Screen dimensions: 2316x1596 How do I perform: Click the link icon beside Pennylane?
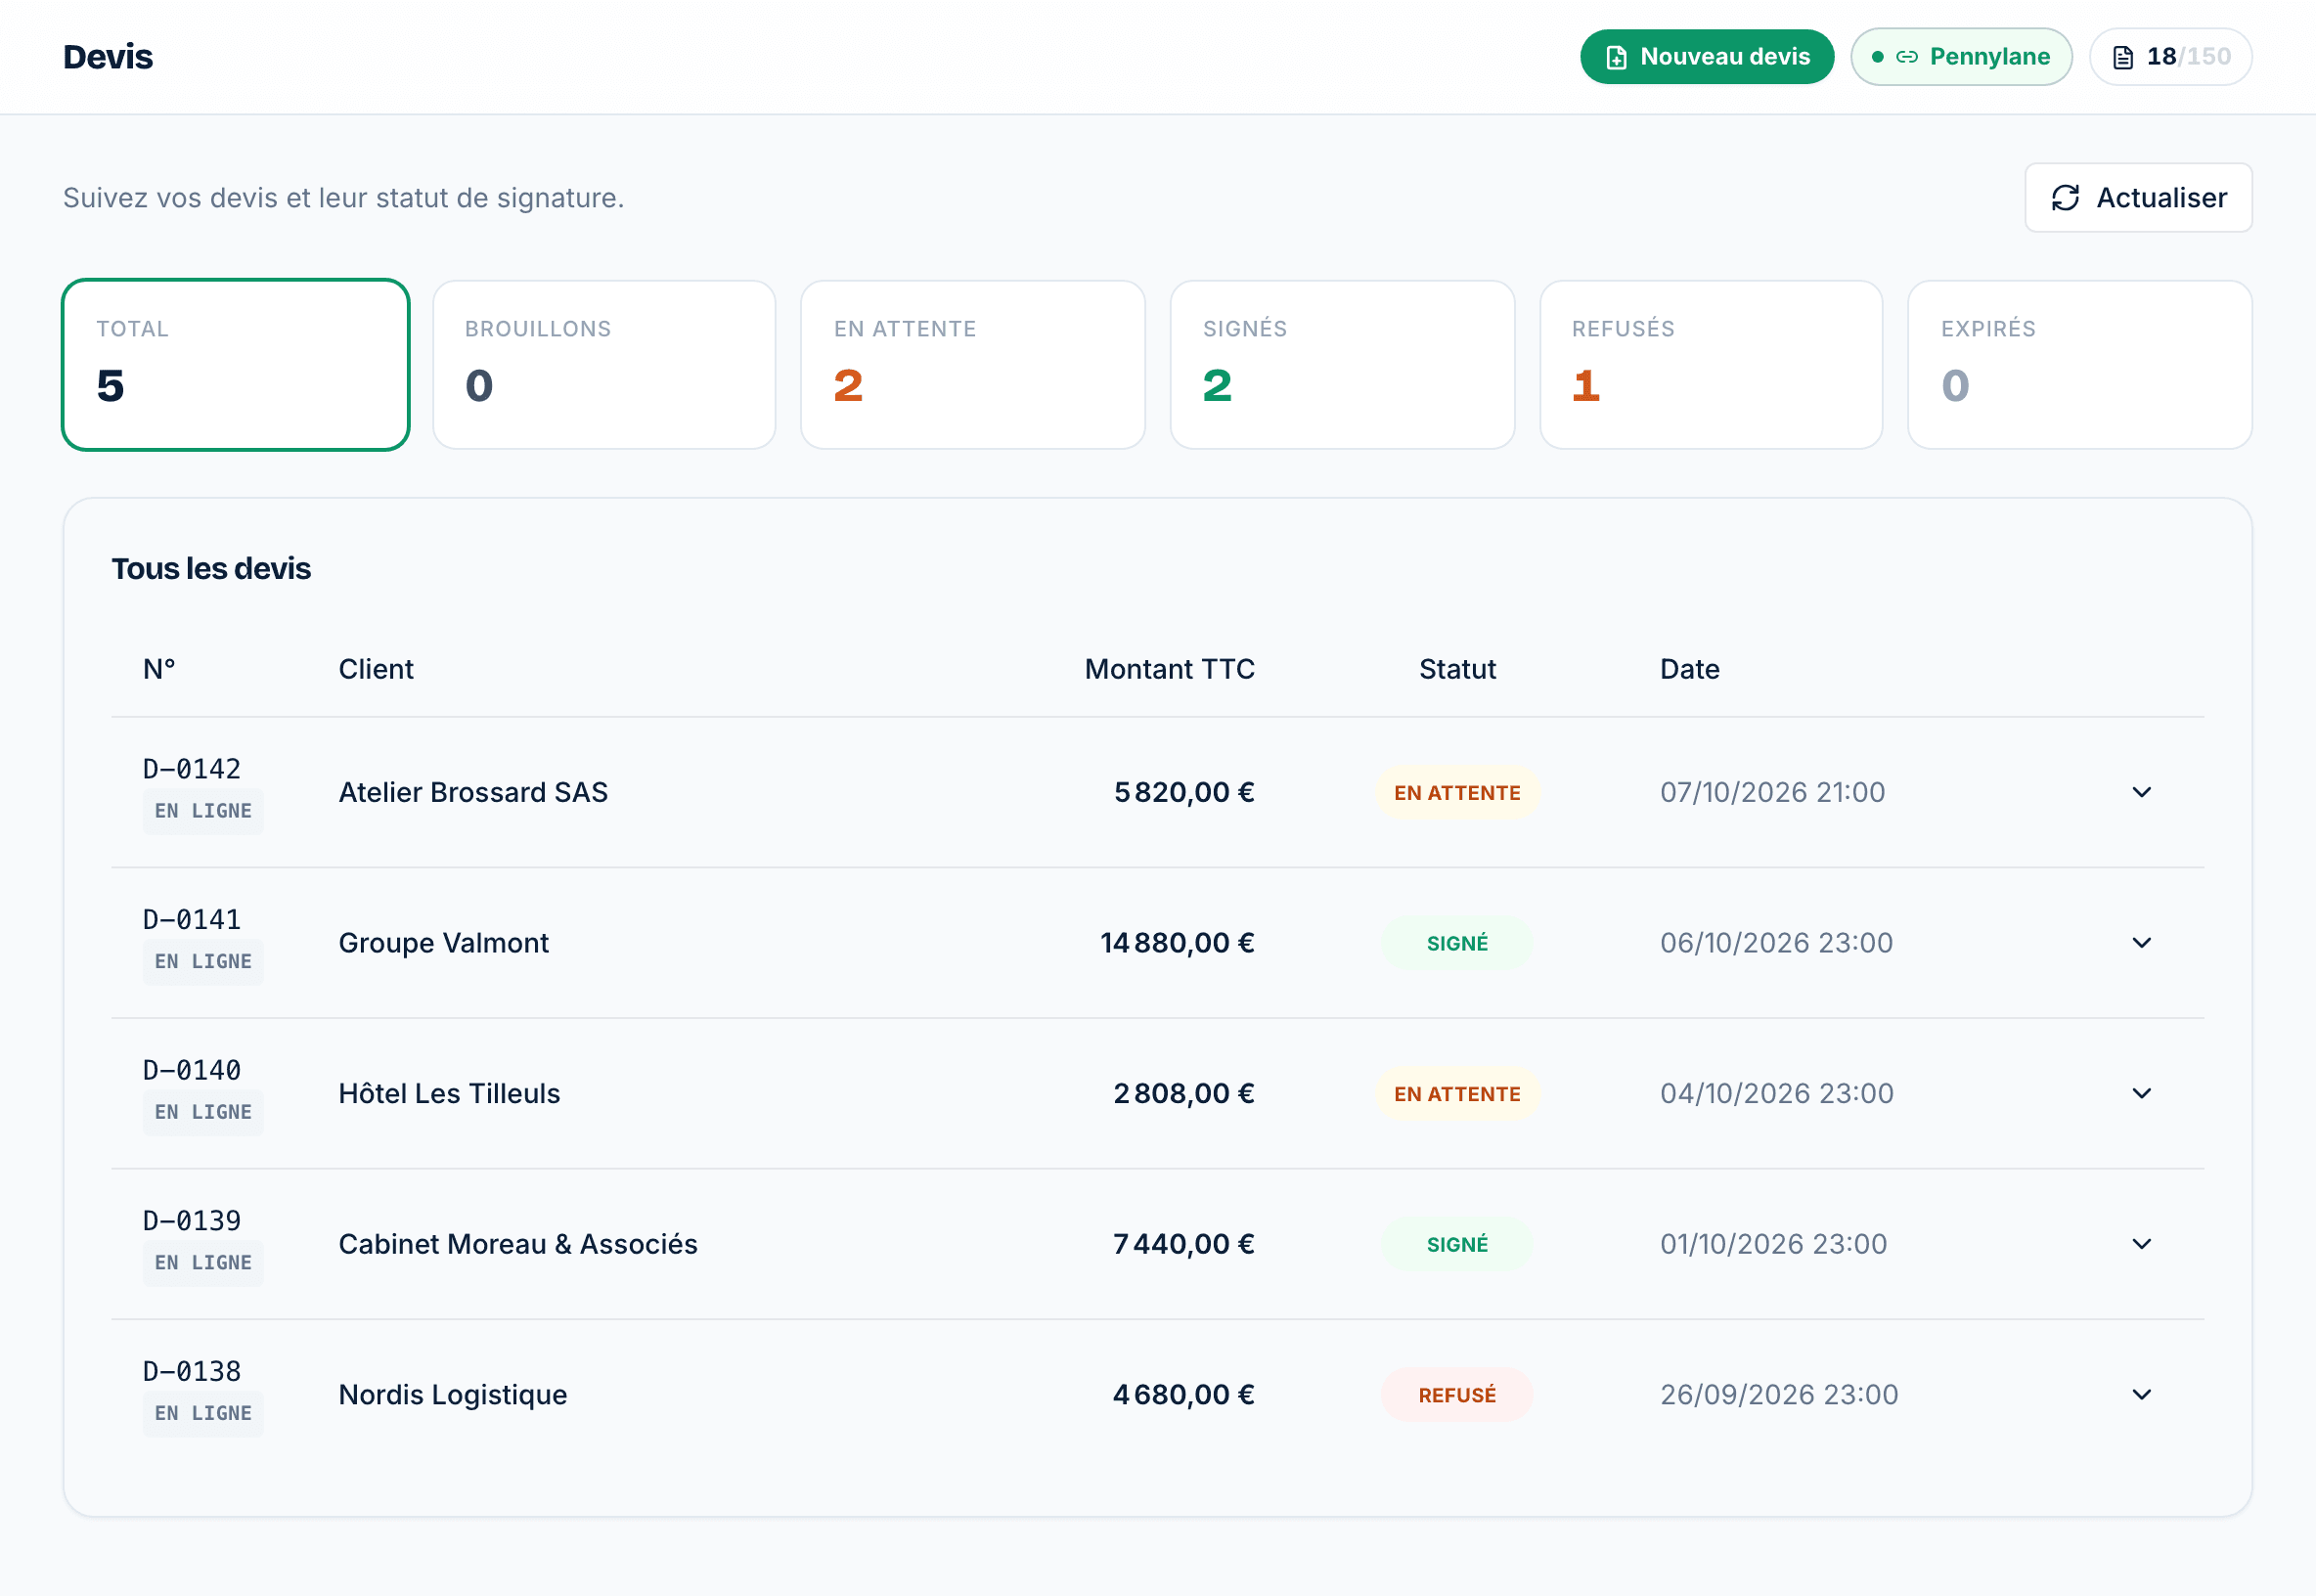click(x=1907, y=57)
